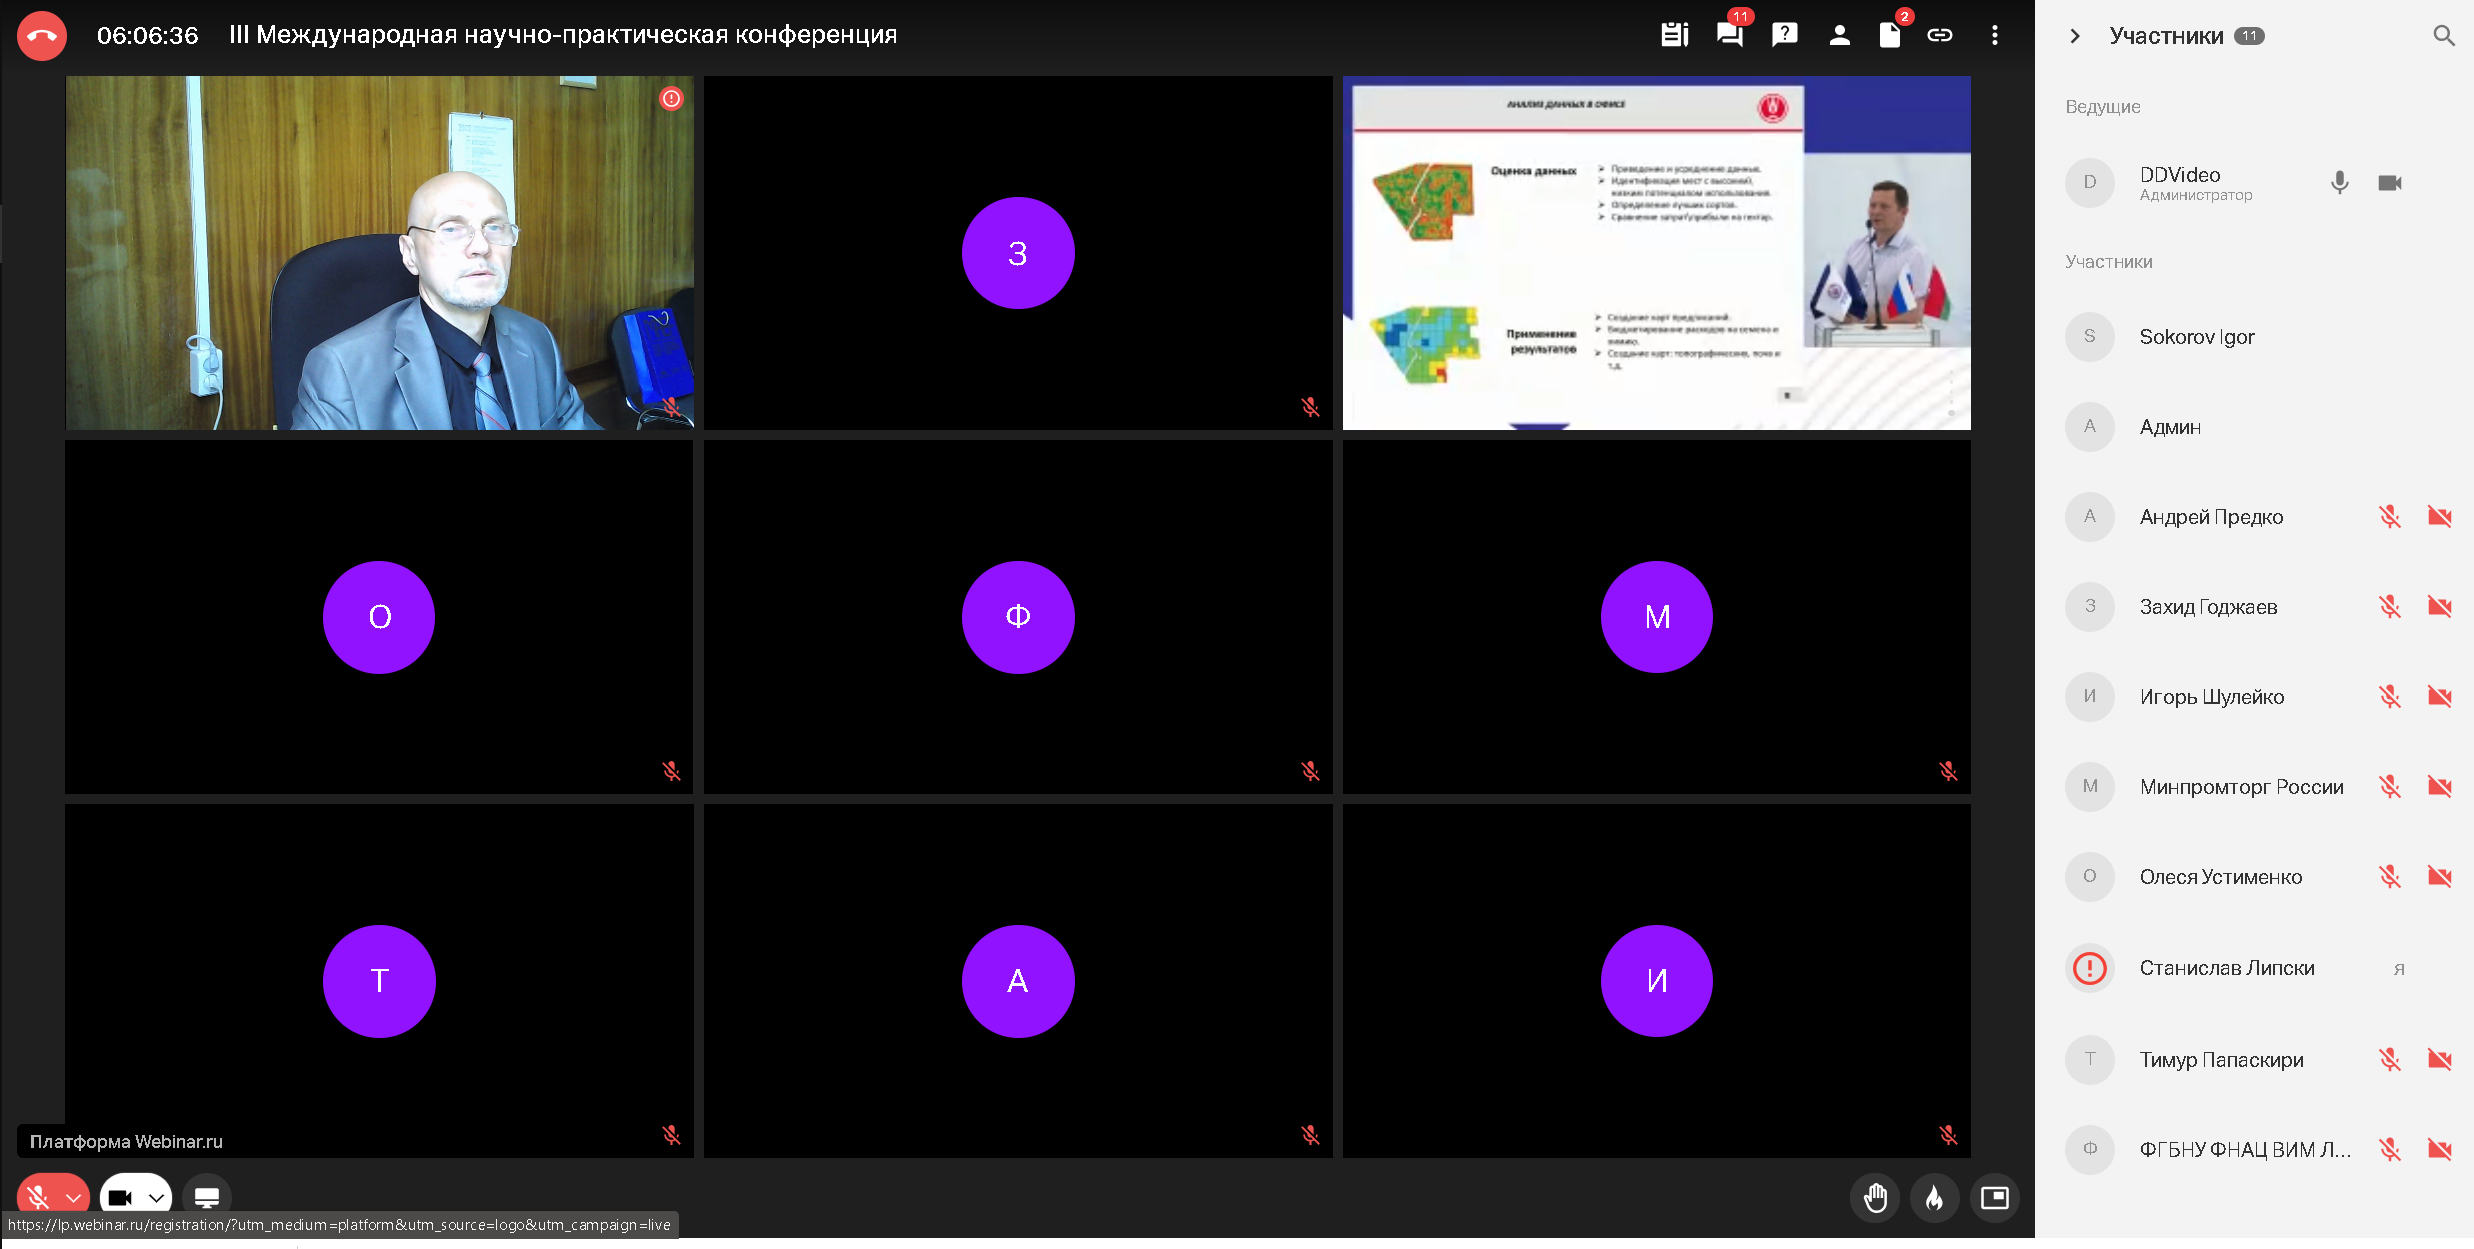
Task: Click the conference title text
Action: 563,35
